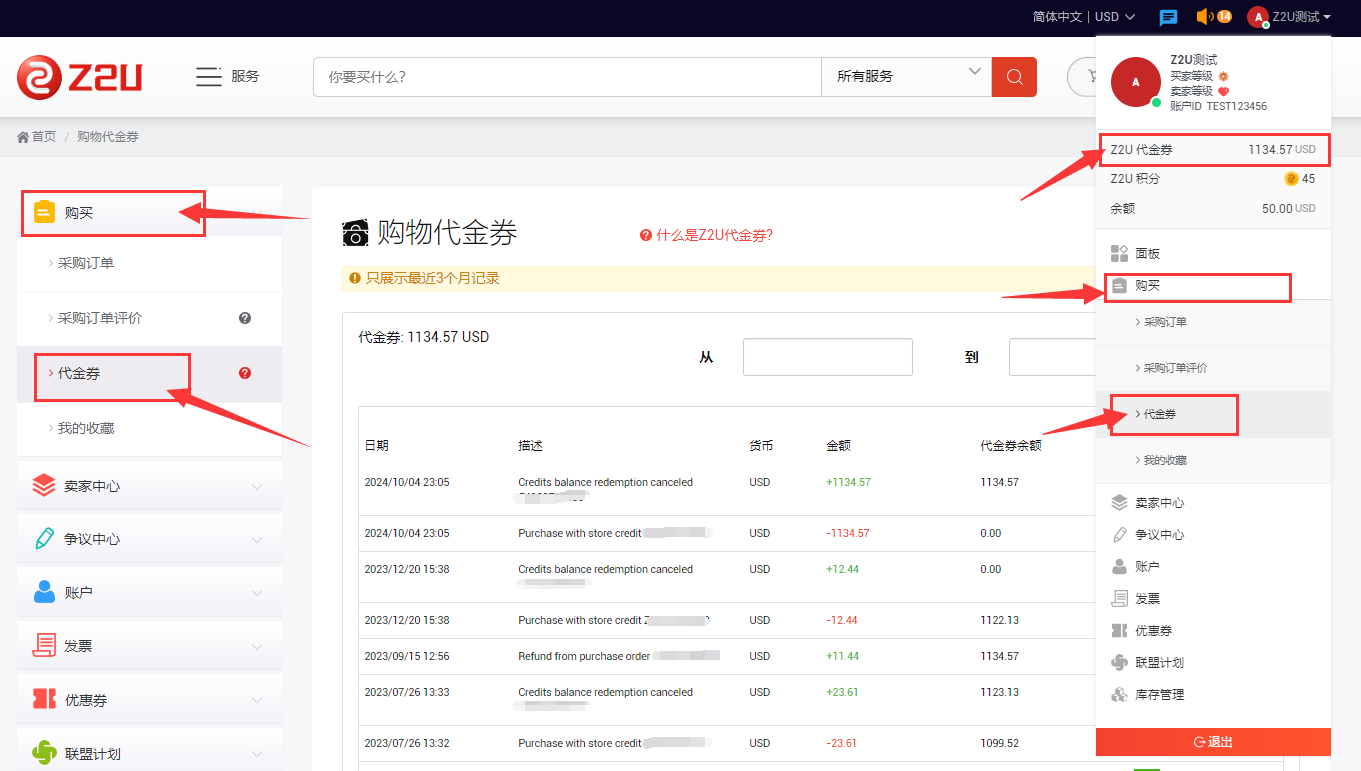
Task: Click the 你要买什么? search box
Action: pyautogui.click(x=567, y=77)
